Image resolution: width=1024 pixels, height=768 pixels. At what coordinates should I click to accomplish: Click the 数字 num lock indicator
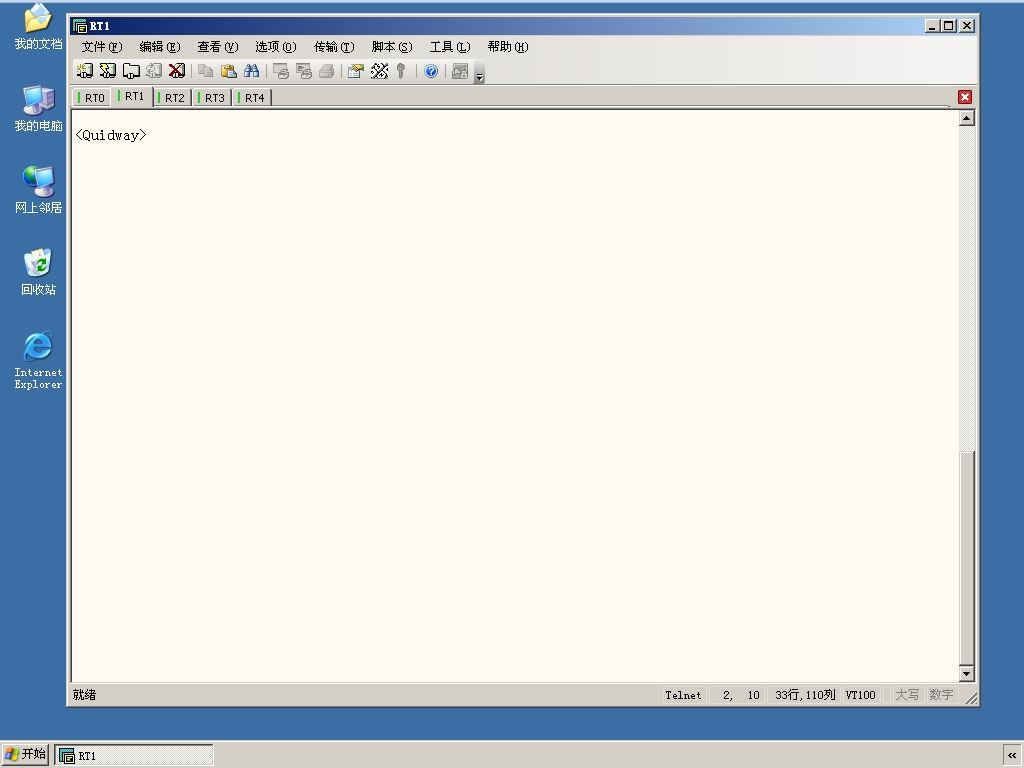click(x=941, y=696)
